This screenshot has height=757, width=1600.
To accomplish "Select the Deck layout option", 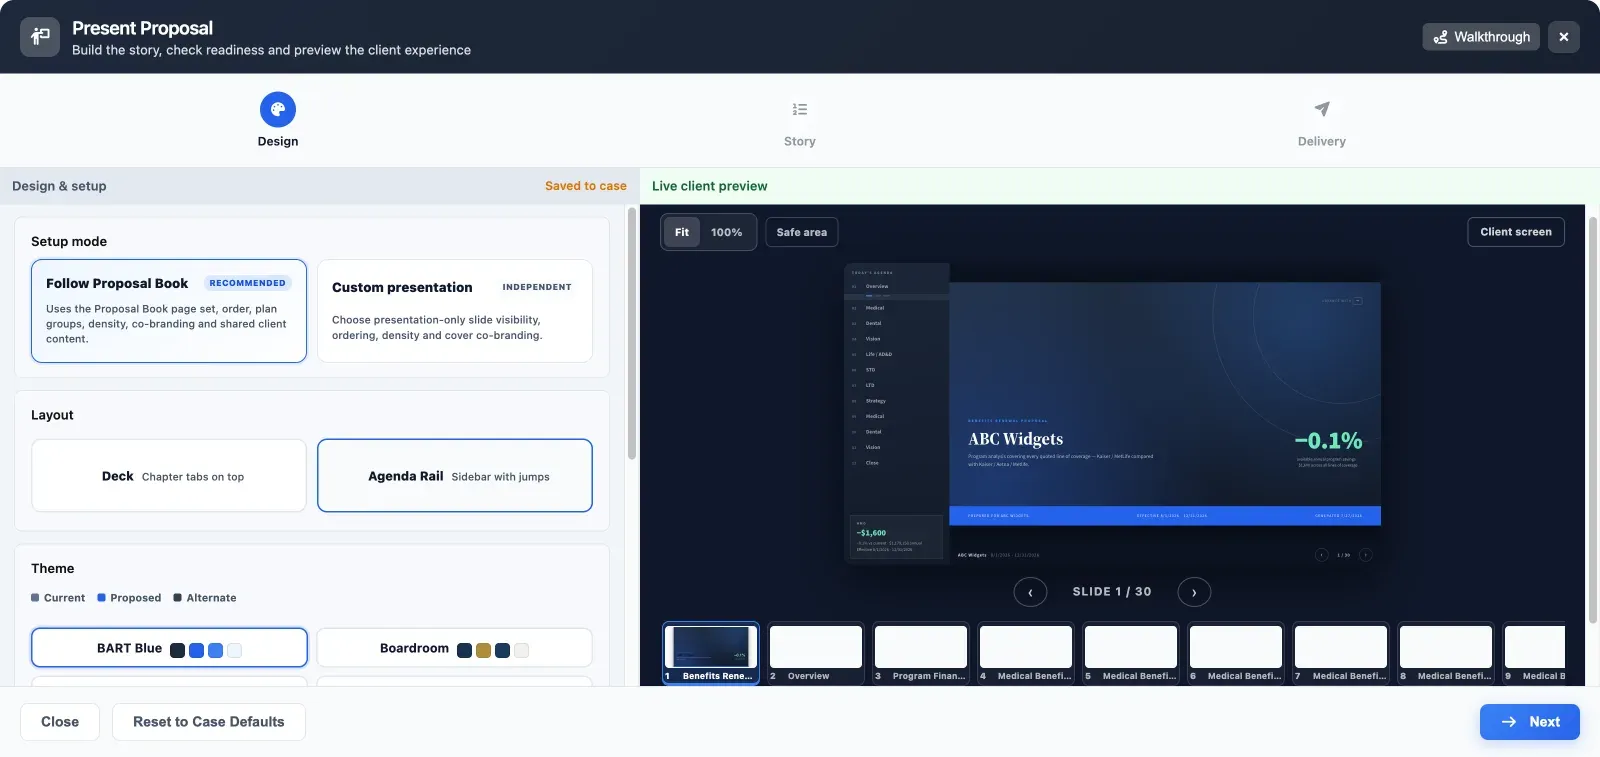I will [x=169, y=476].
